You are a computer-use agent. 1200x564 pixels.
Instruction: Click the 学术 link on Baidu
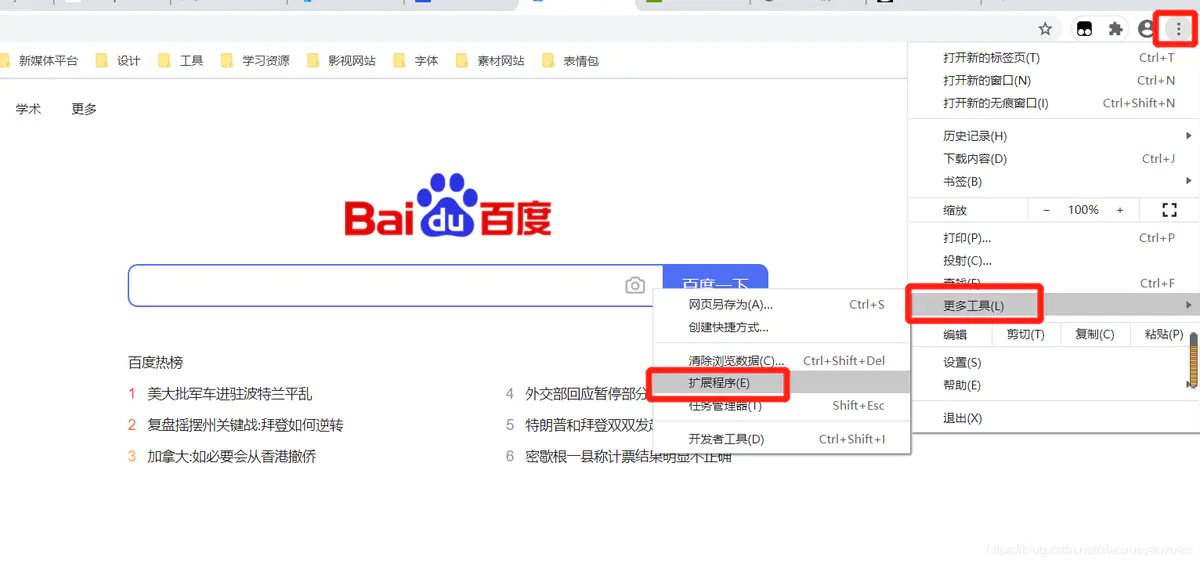[28, 109]
